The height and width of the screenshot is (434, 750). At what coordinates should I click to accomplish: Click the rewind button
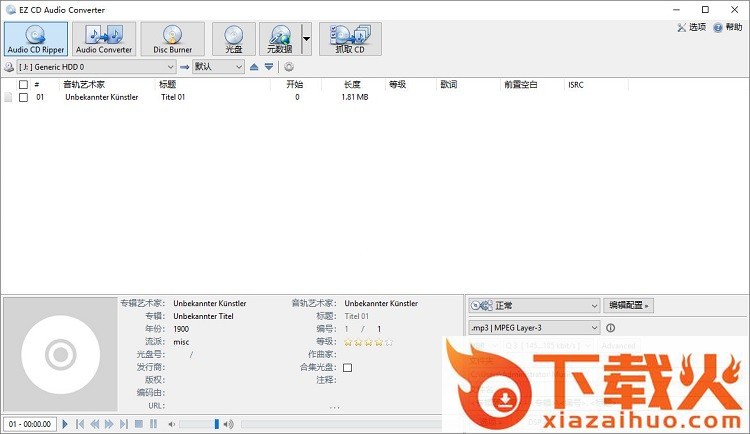pos(95,424)
